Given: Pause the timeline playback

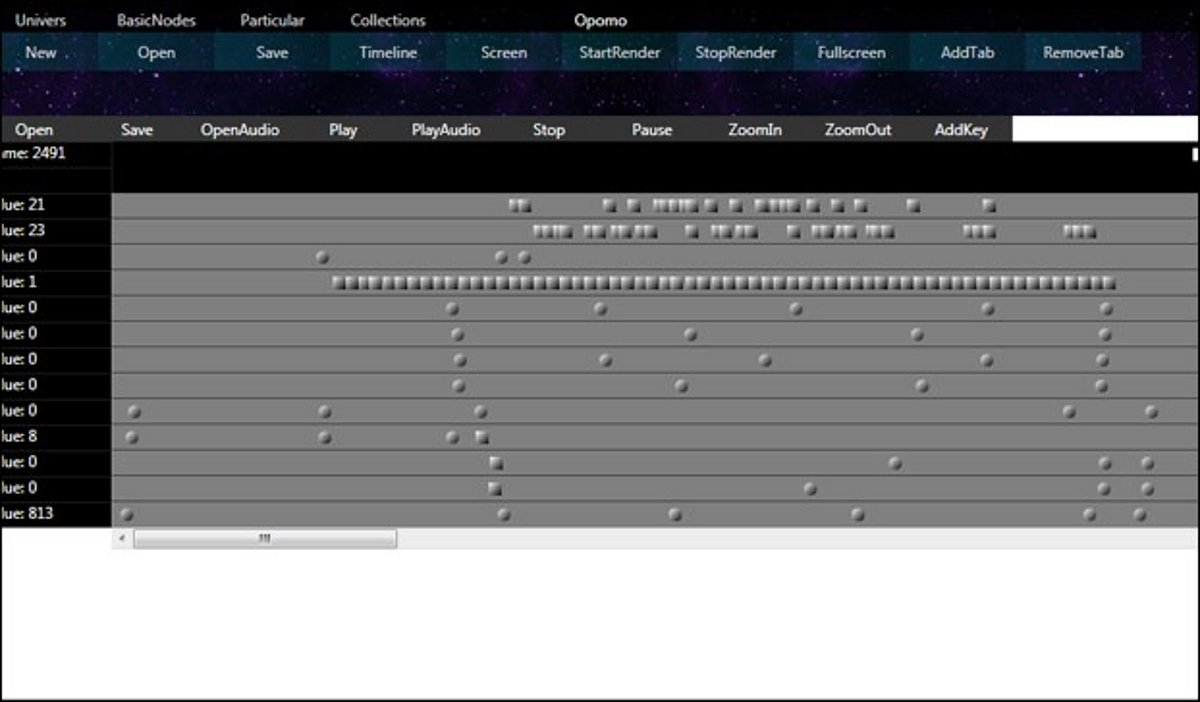Looking at the screenshot, I should tap(652, 130).
